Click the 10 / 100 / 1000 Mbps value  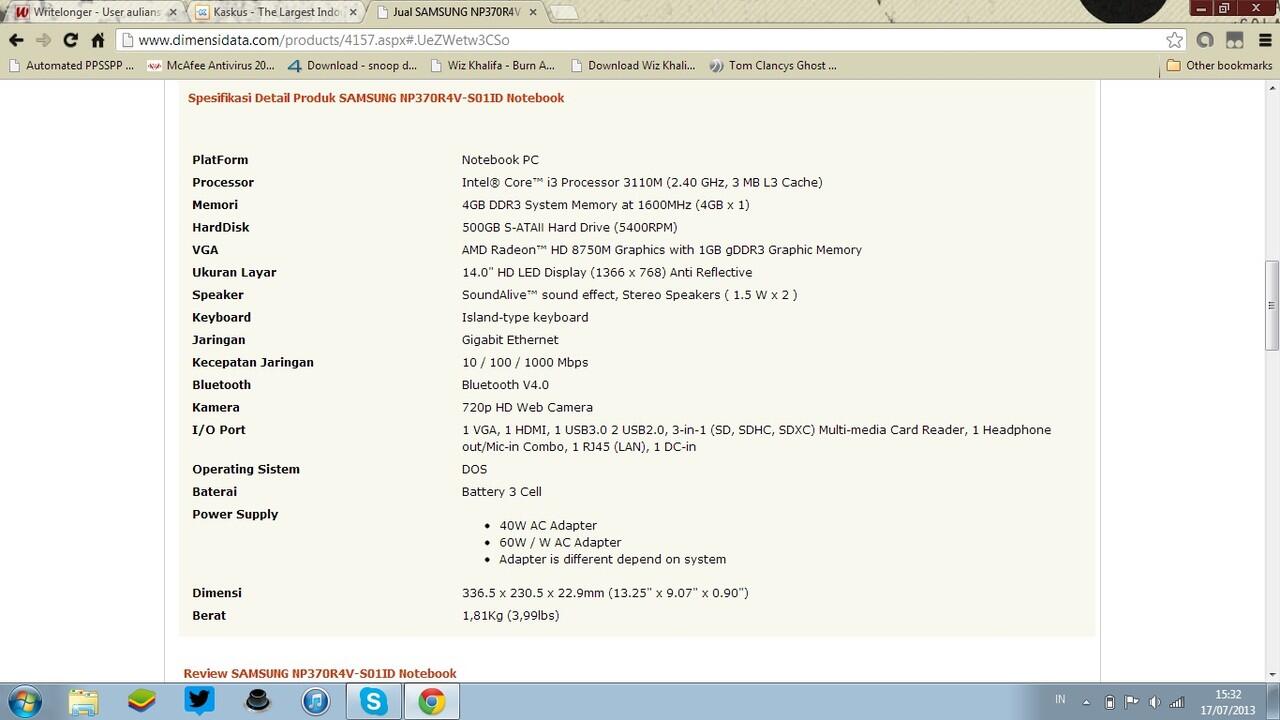(525, 363)
